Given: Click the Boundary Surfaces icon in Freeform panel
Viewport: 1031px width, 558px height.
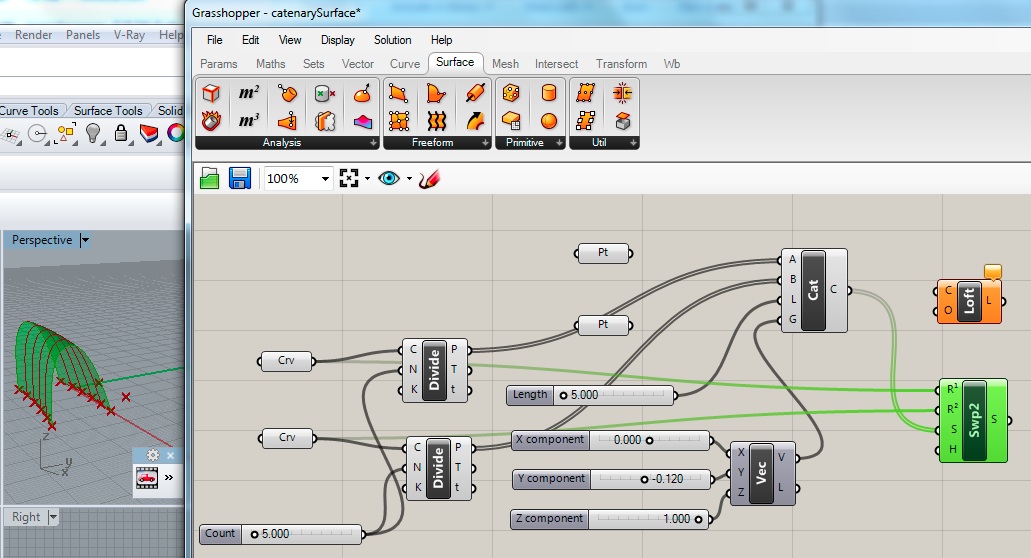Looking at the screenshot, I should (437, 93).
